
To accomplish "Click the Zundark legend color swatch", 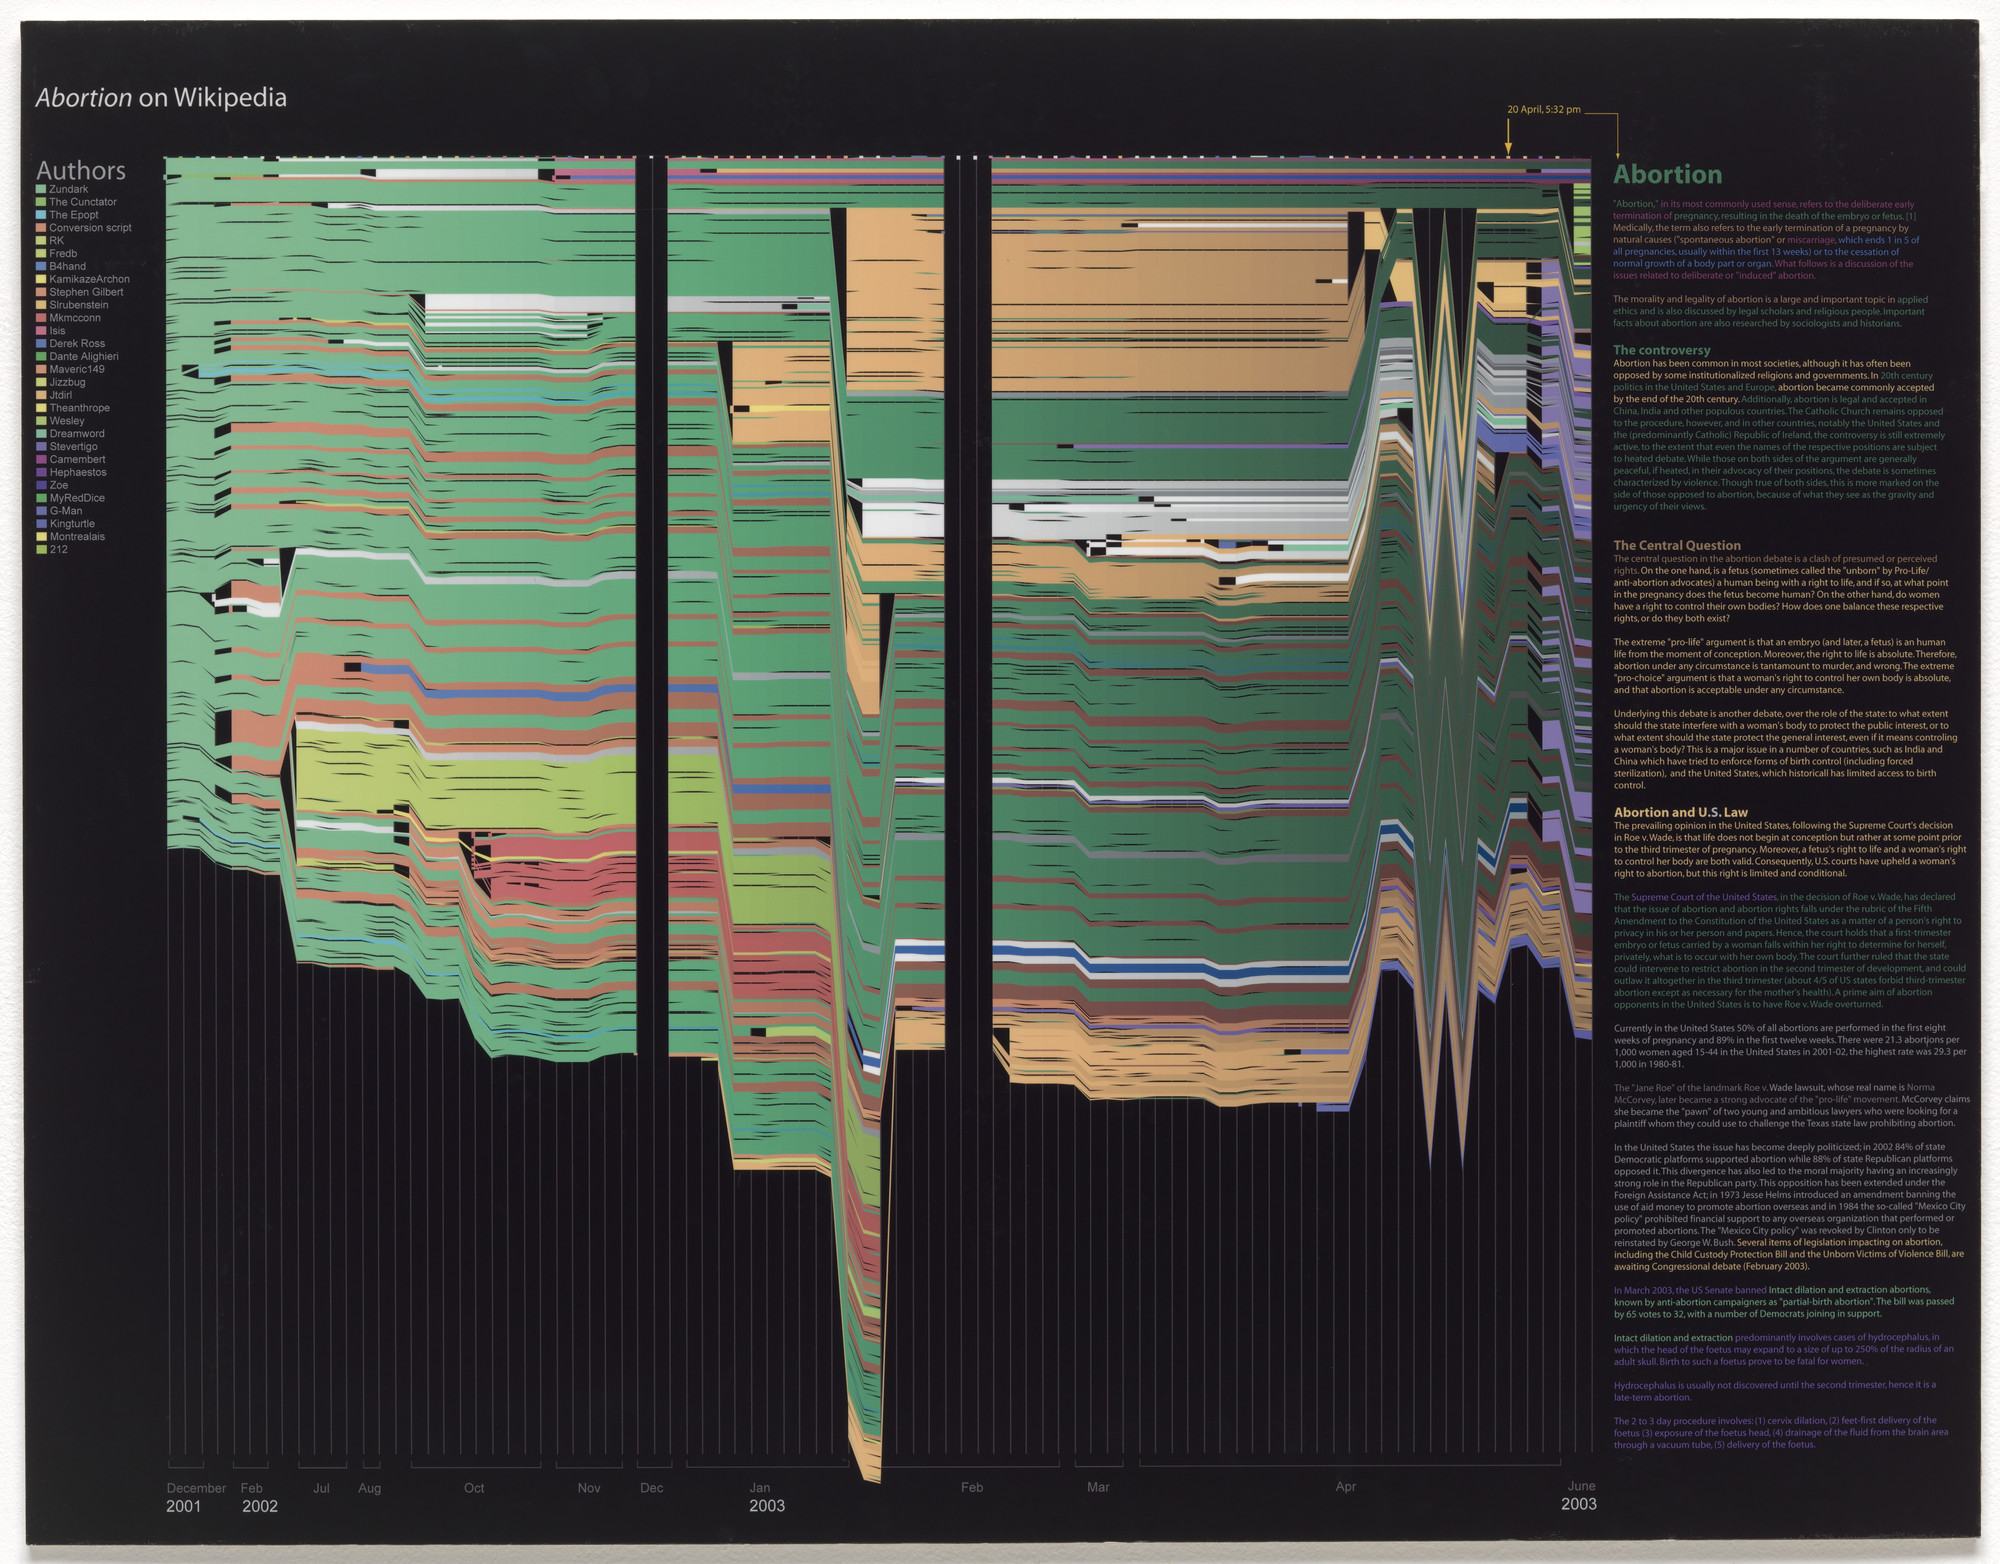I will click(x=41, y=189).
